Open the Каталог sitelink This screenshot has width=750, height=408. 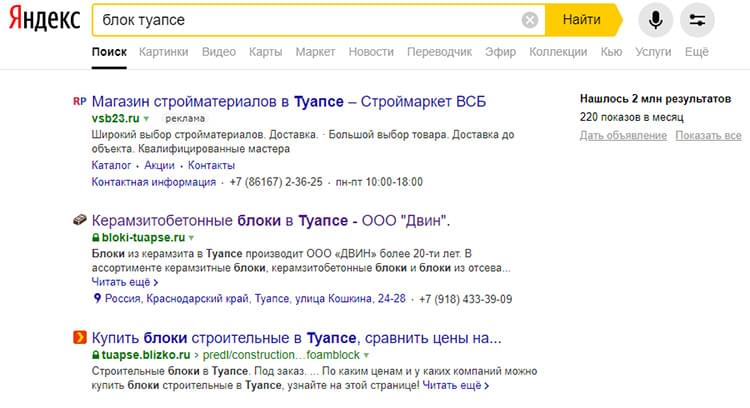[111, 165]
